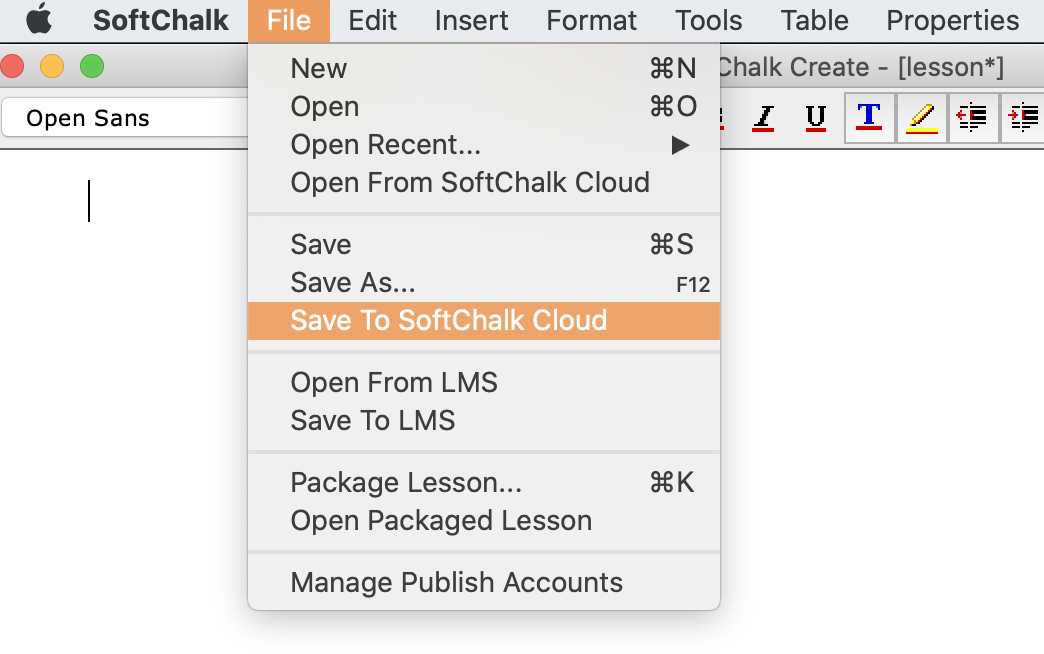Choose New from the File menu

pos(318,68)
